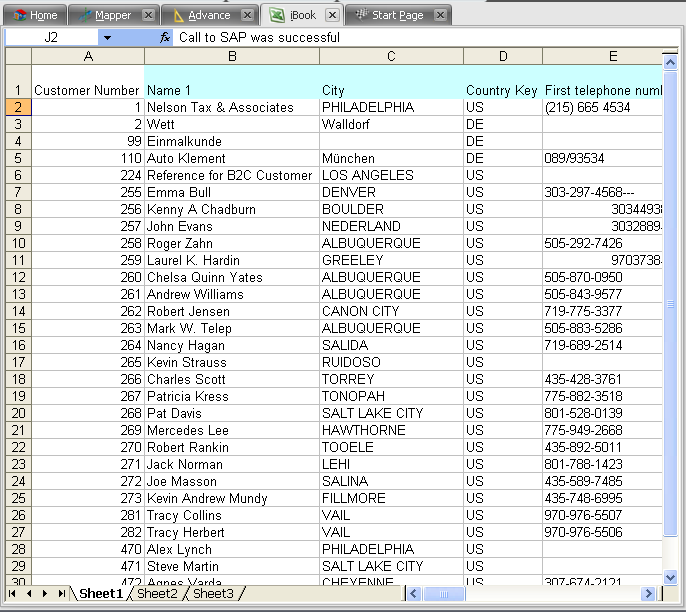The height and width of the screenshot is (612, 686).
Task: Open the Sheet3 worksheet tab
Action: [x=213, y=594]
